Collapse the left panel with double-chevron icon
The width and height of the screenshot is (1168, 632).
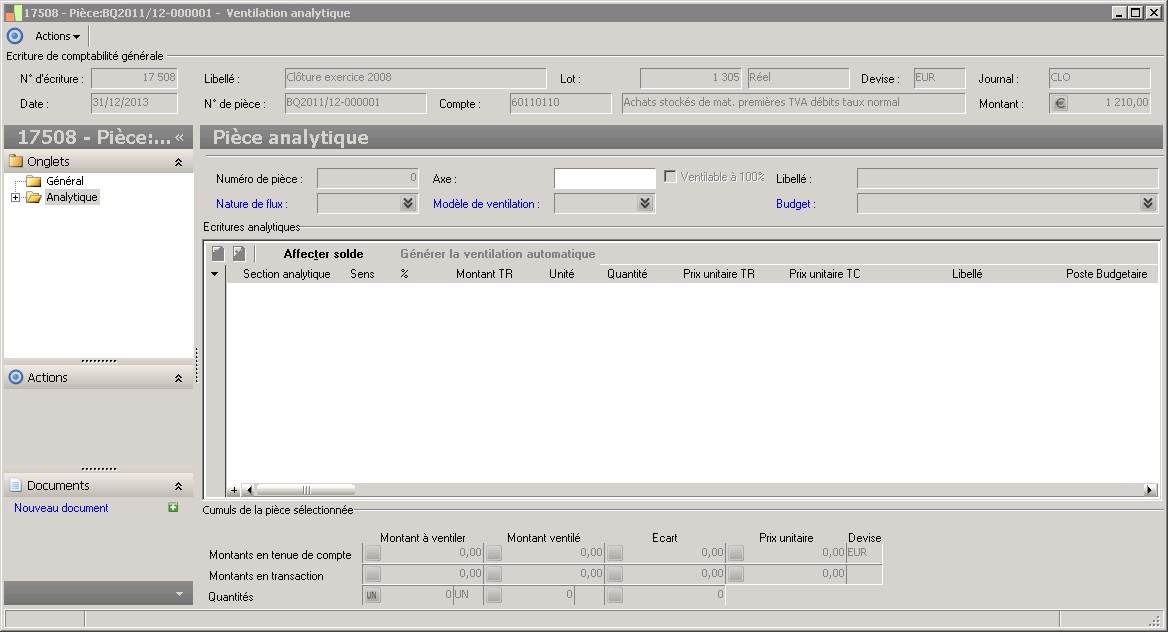point(180,137)
